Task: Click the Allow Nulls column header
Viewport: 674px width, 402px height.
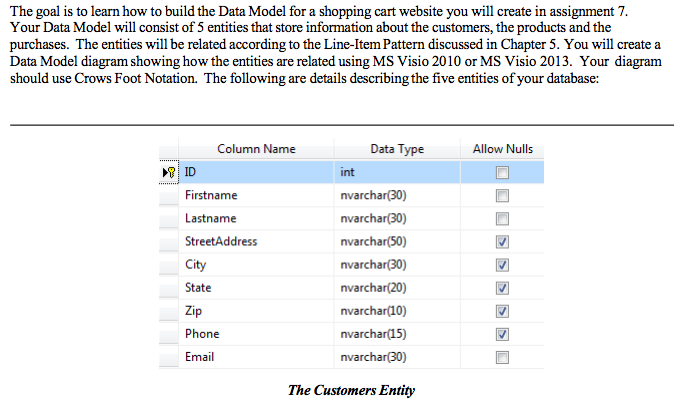Action: tap(502, 149)
